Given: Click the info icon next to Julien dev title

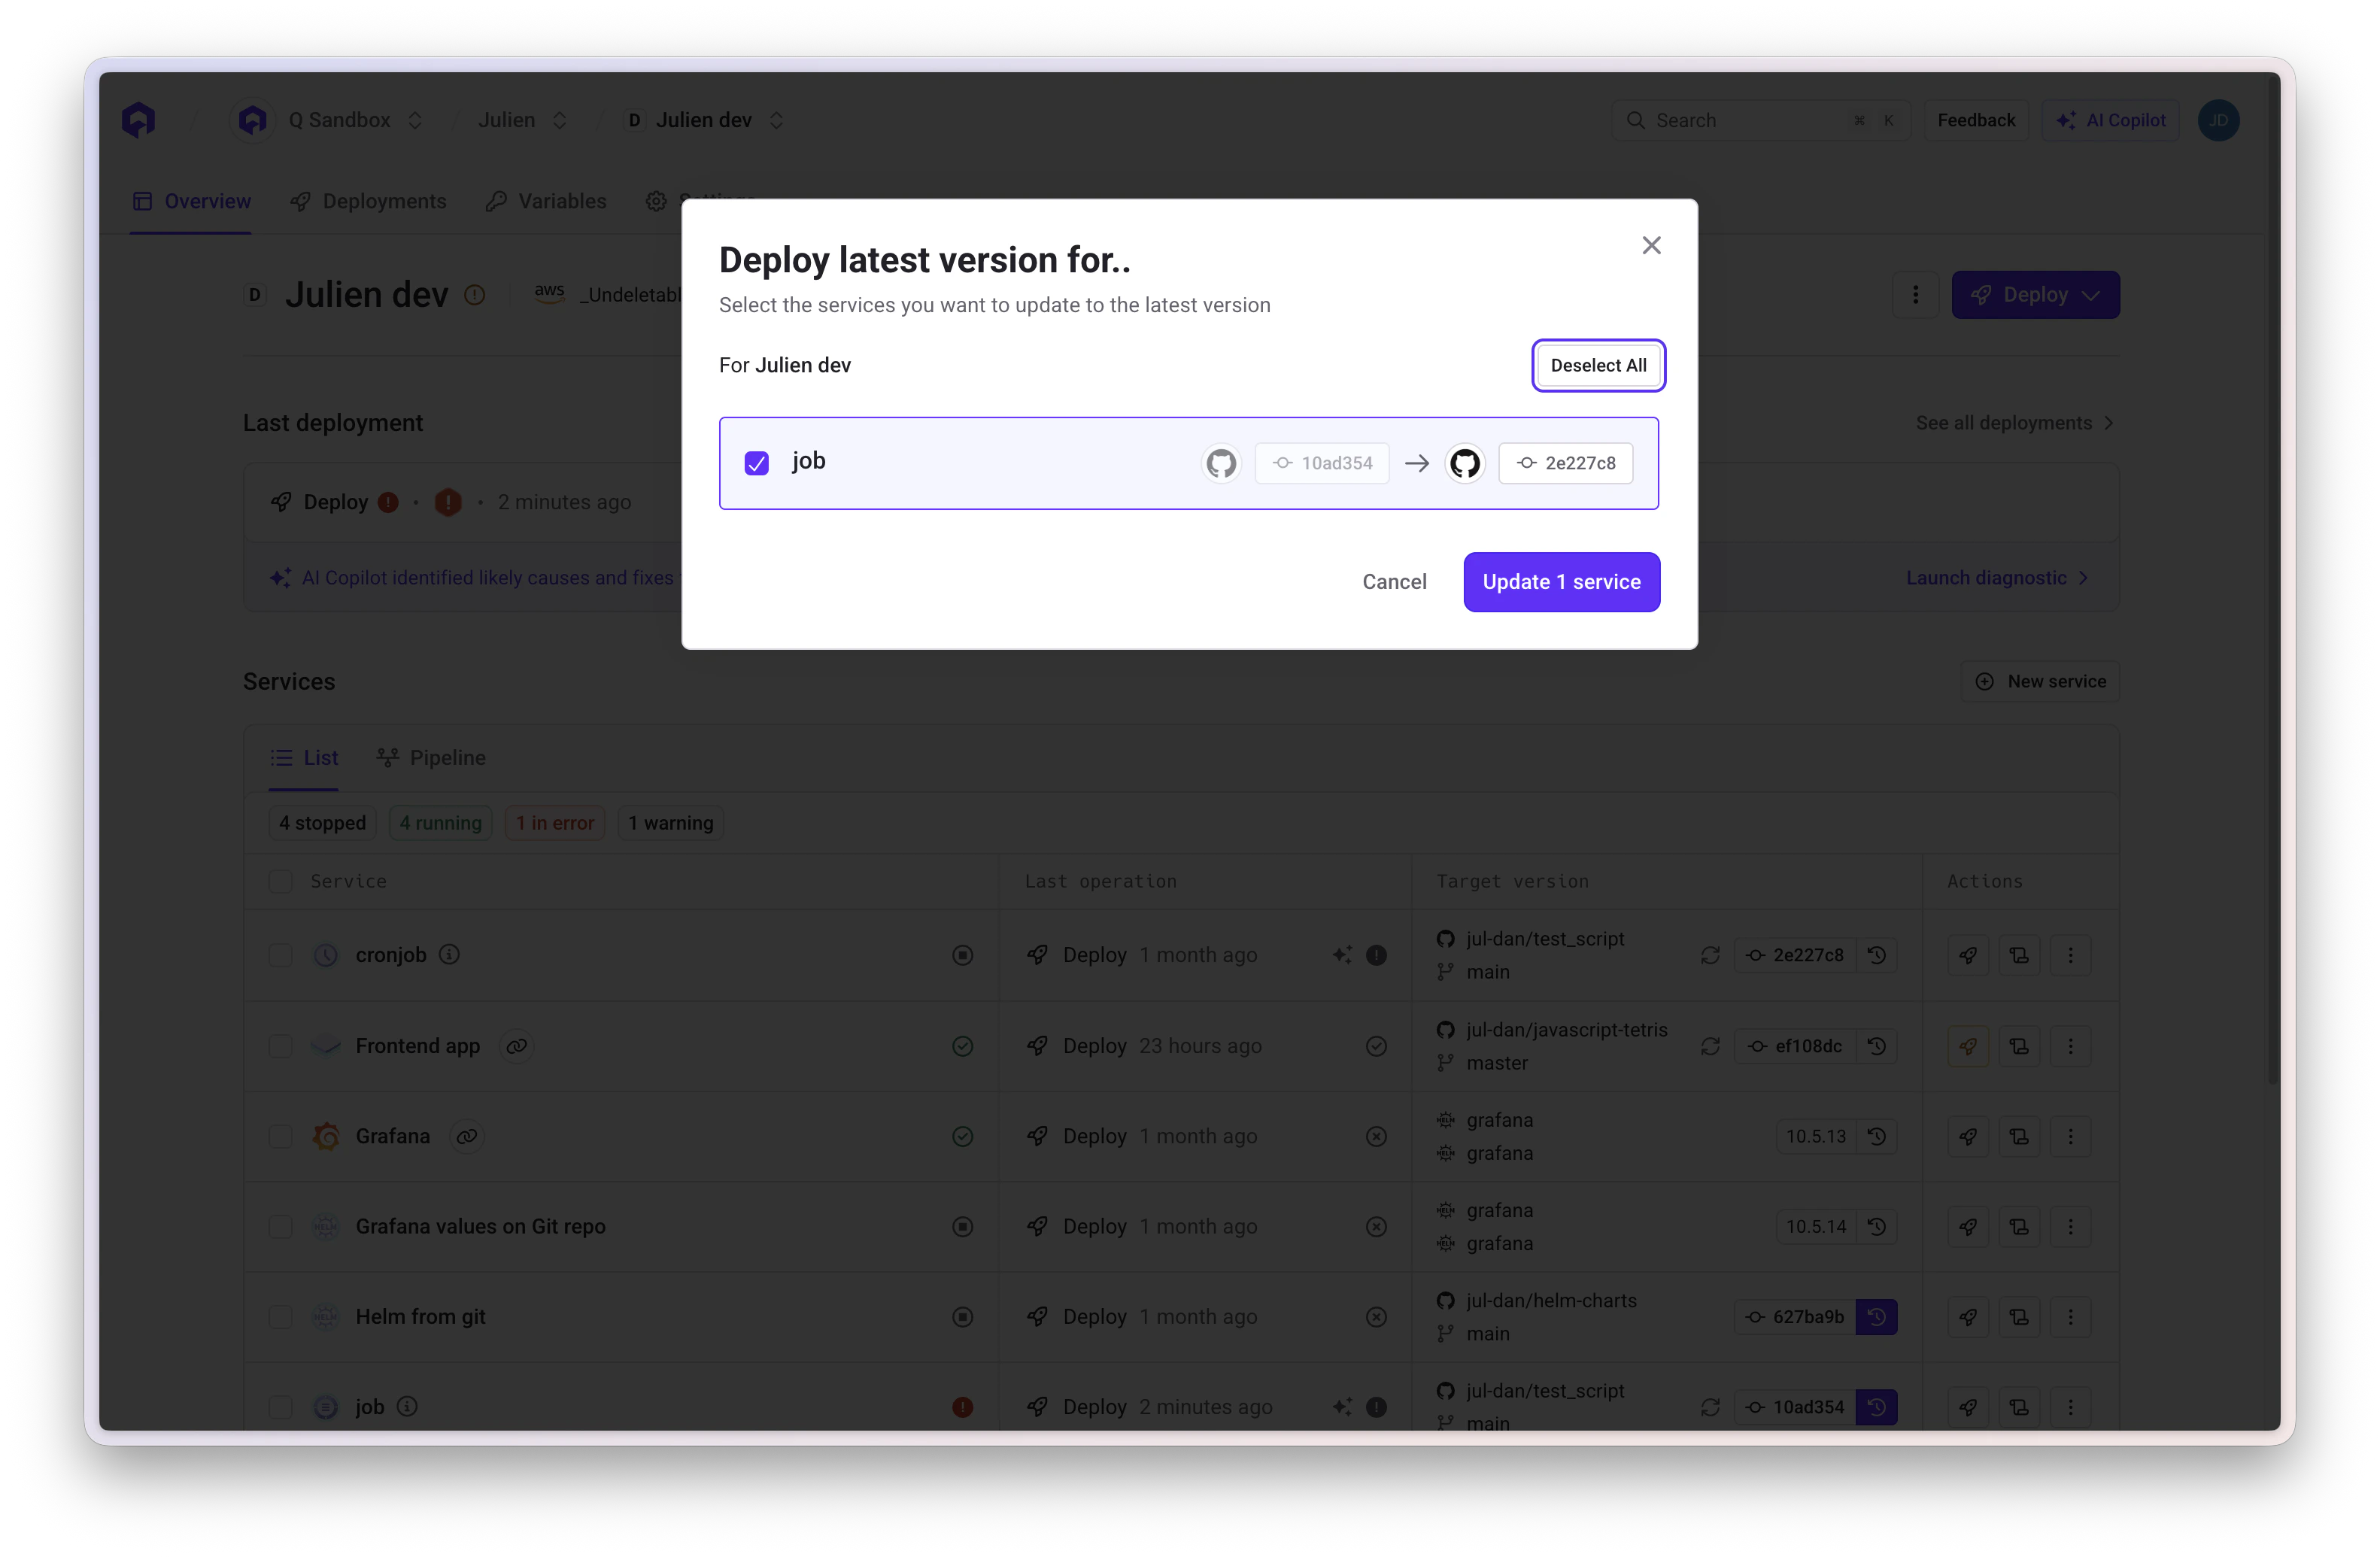Looking at the screenshot, I should [x=475, y=295].
